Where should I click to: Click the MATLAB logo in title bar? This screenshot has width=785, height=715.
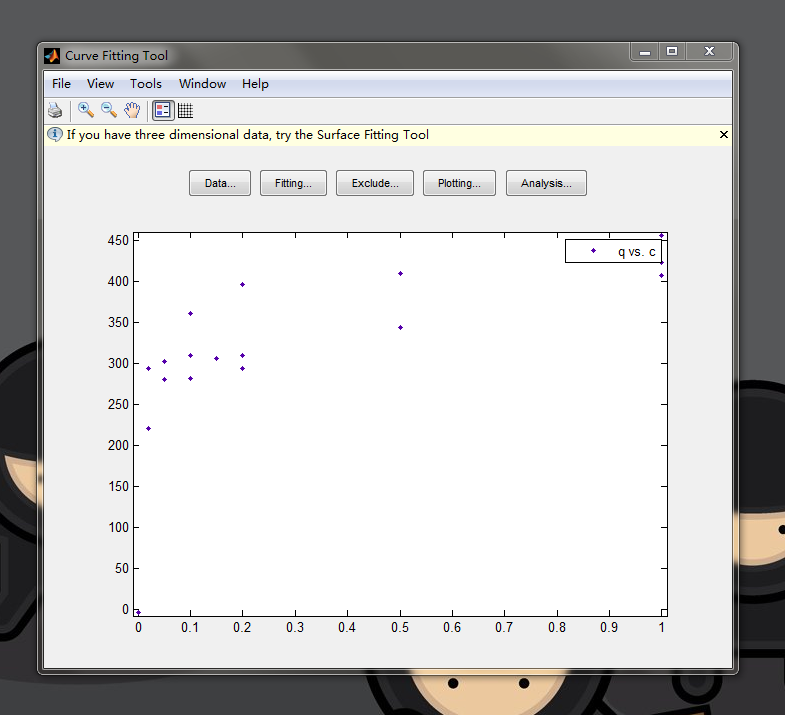(x=52, y=56)
